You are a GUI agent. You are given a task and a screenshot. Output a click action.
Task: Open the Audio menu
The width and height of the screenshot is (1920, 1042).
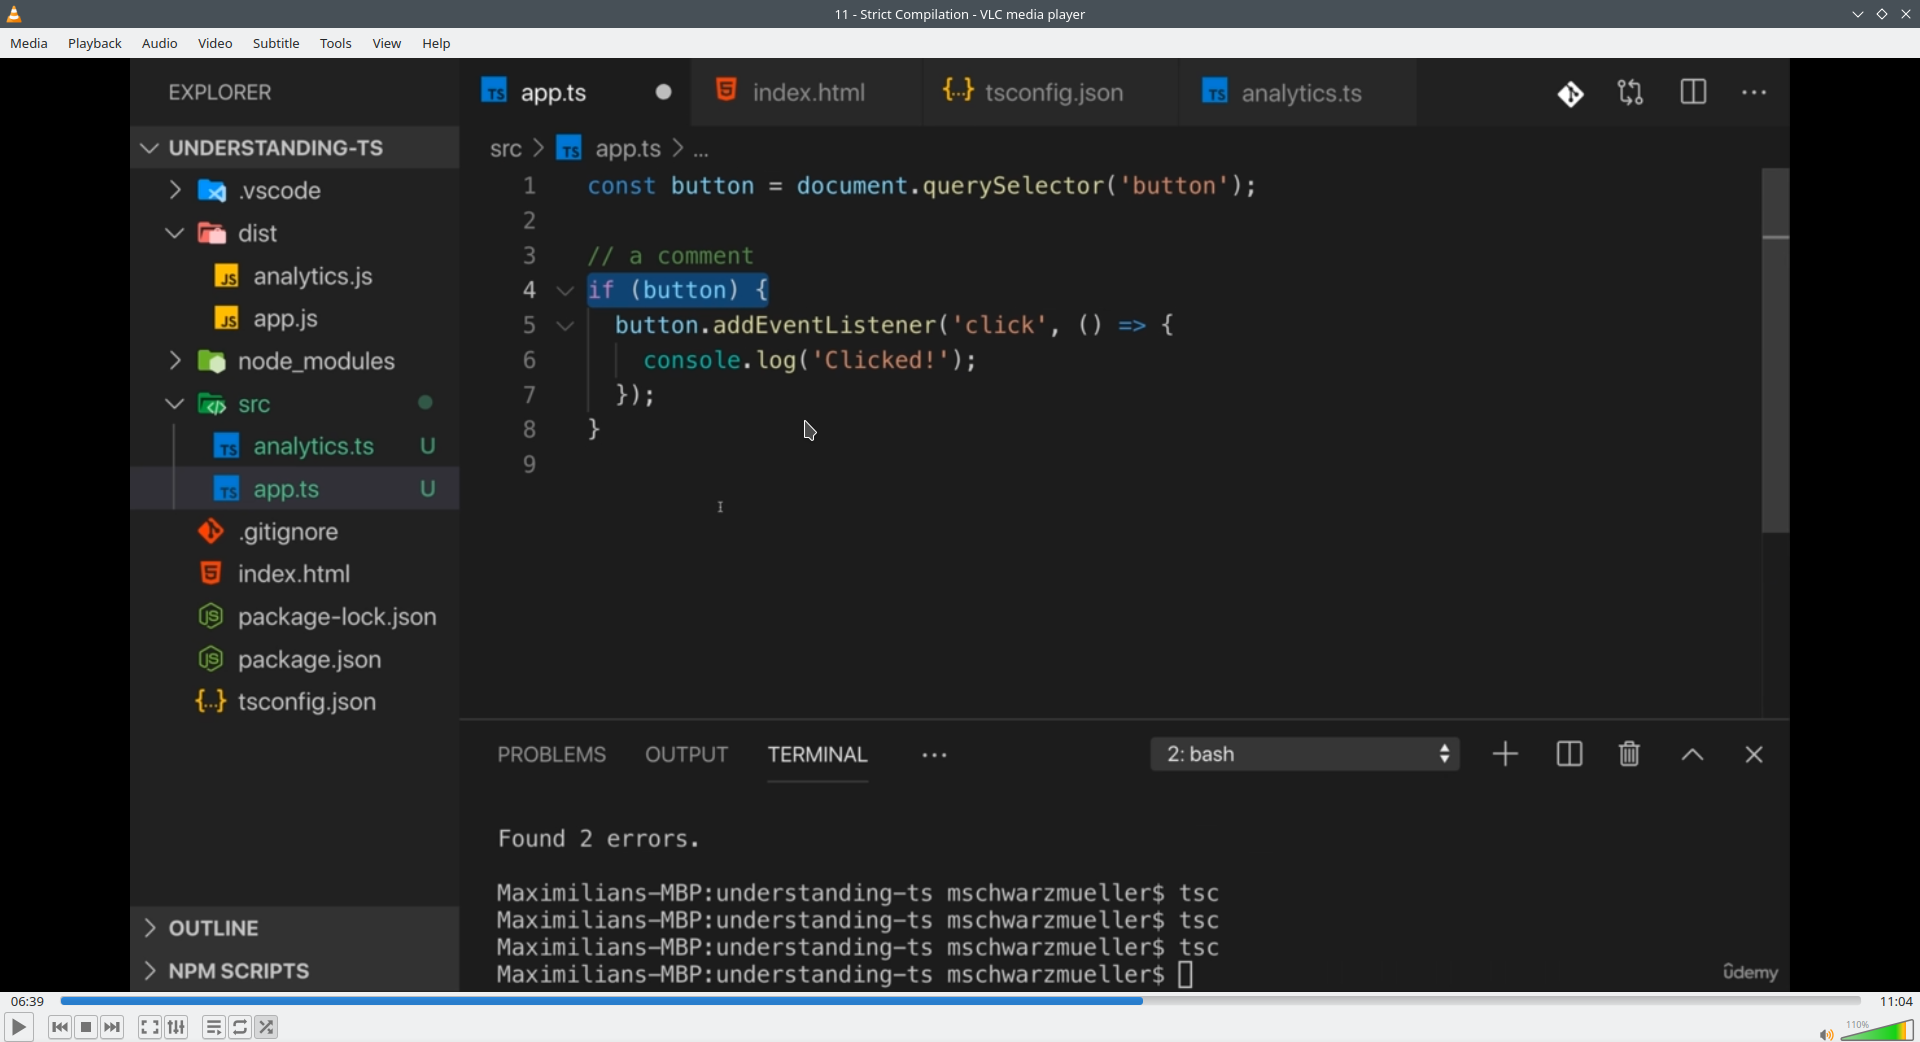coord(159,43)
